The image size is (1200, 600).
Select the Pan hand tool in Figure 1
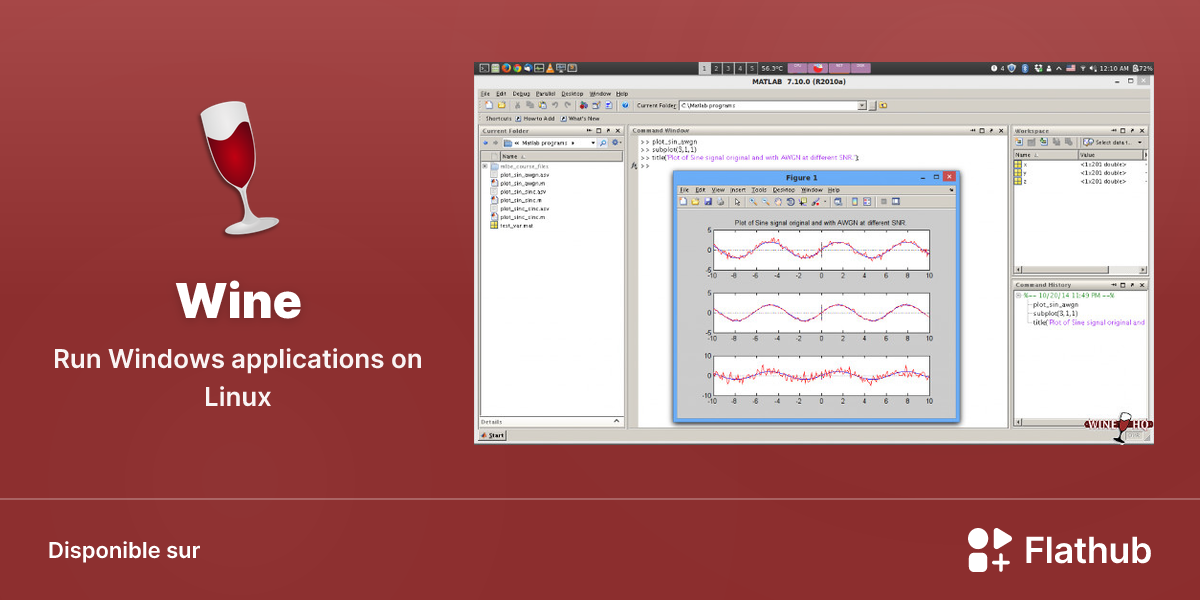click(x=778, y=201)
